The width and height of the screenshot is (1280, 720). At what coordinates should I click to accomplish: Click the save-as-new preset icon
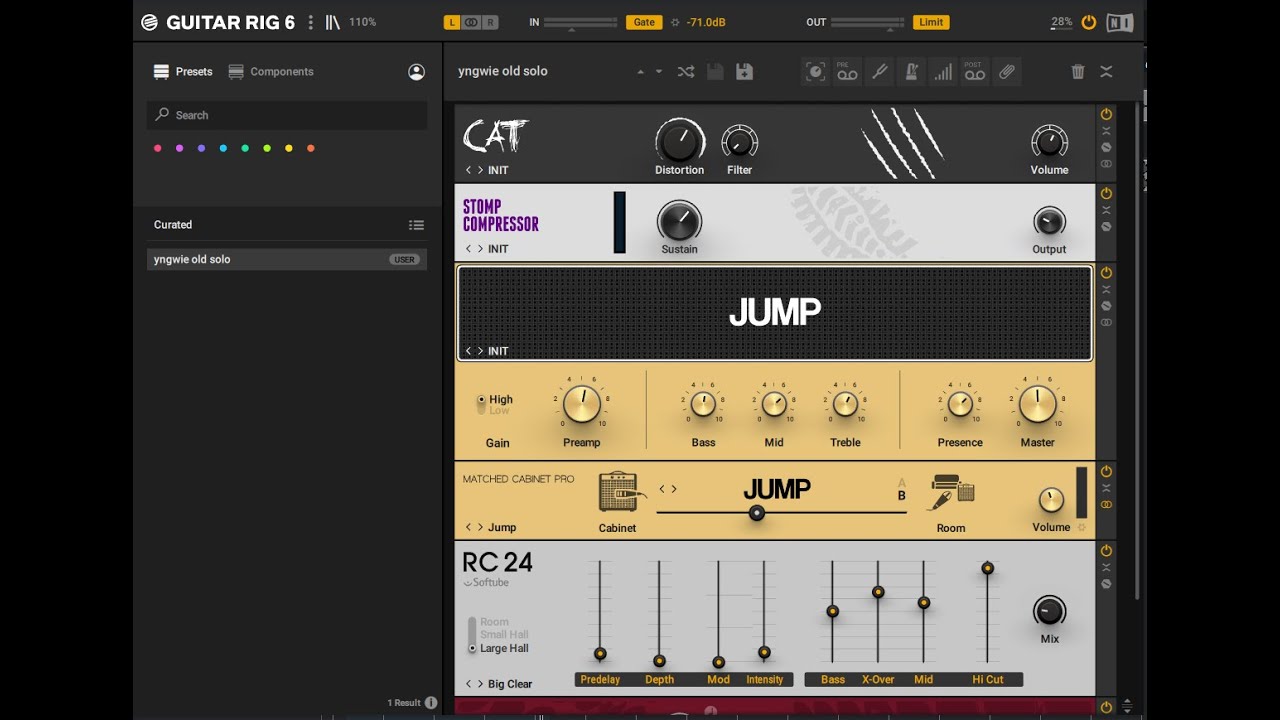(744, 71)
